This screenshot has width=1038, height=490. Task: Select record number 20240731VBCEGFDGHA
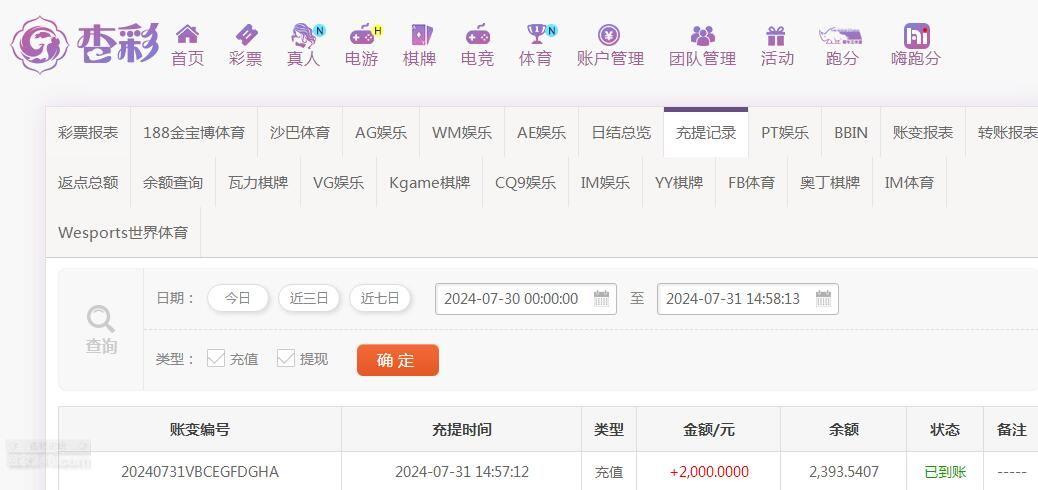(x=200, y=472)
